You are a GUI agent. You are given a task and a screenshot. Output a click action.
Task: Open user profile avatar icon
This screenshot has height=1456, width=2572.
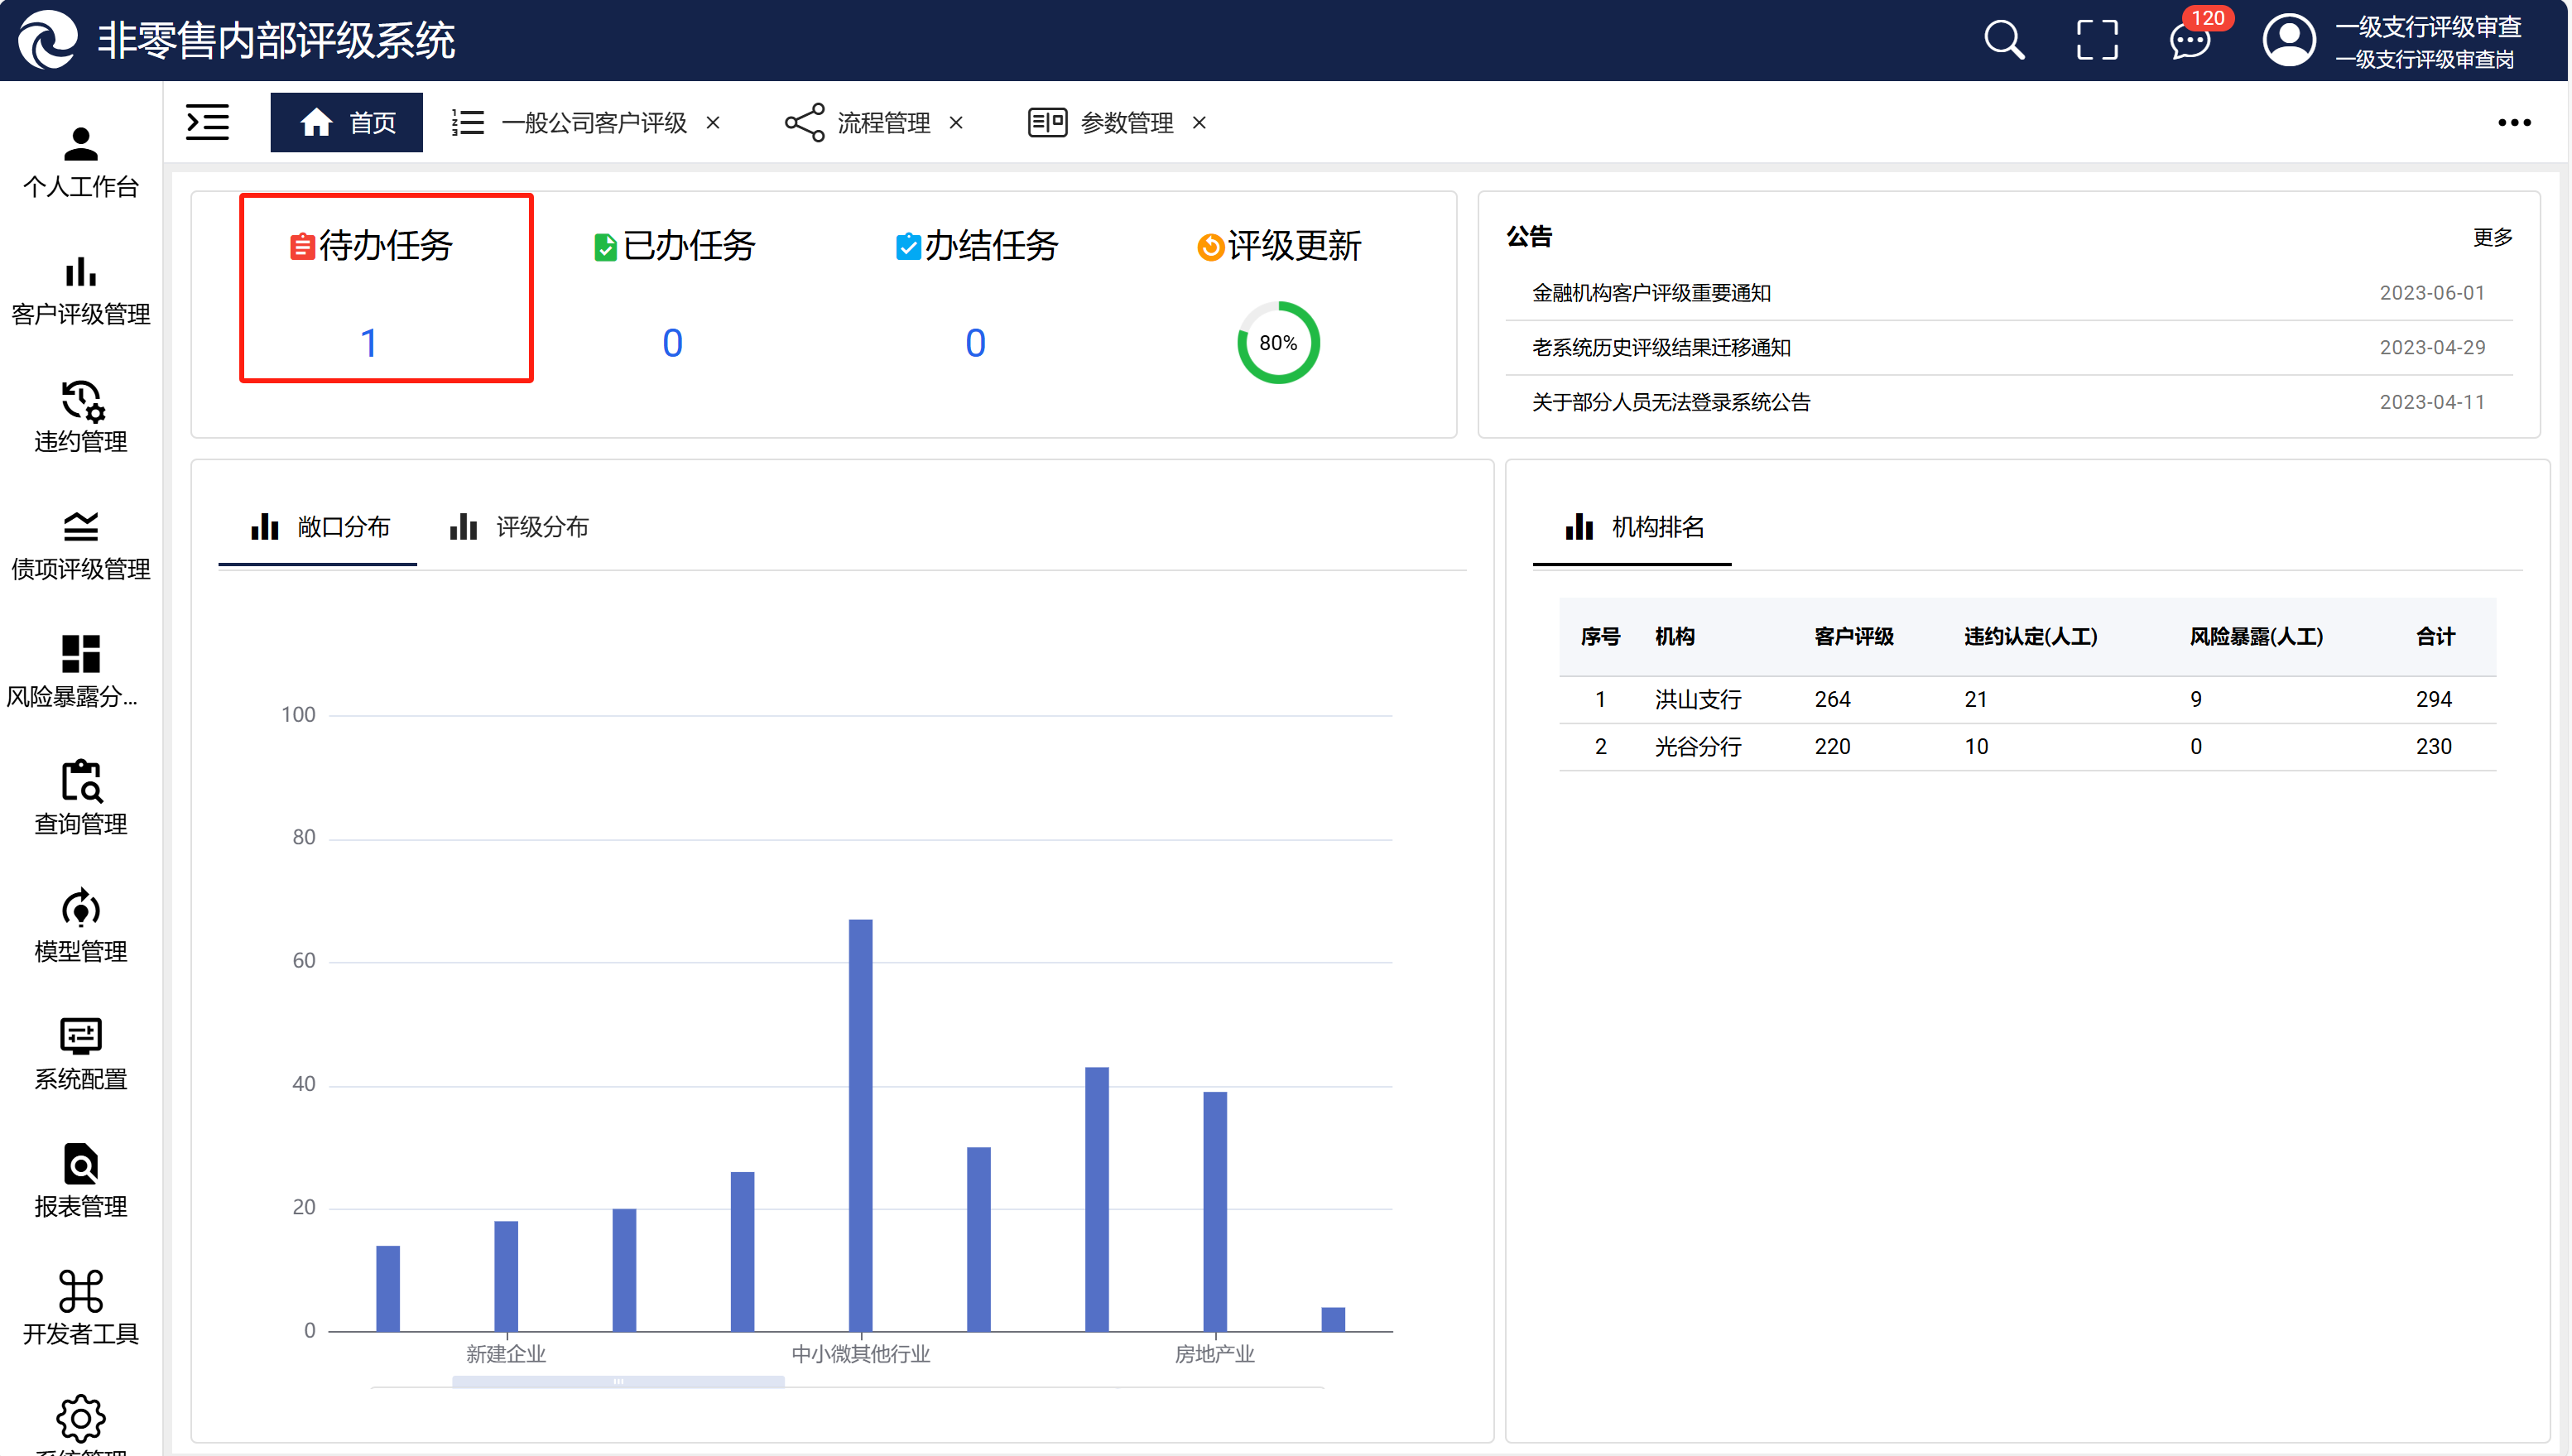[x=2288, y=41]
